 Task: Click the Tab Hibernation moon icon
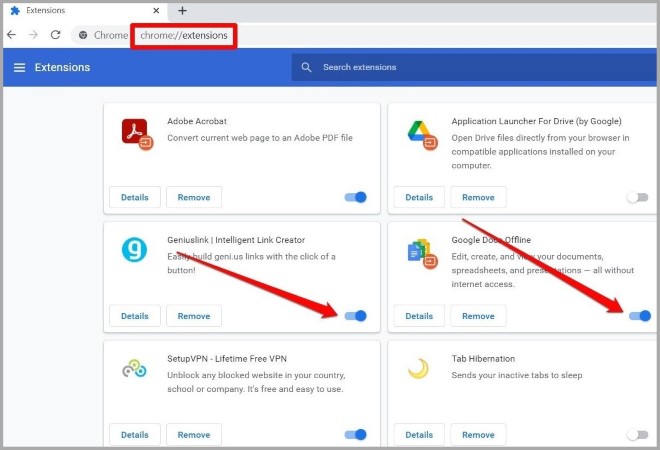(419, 368)
